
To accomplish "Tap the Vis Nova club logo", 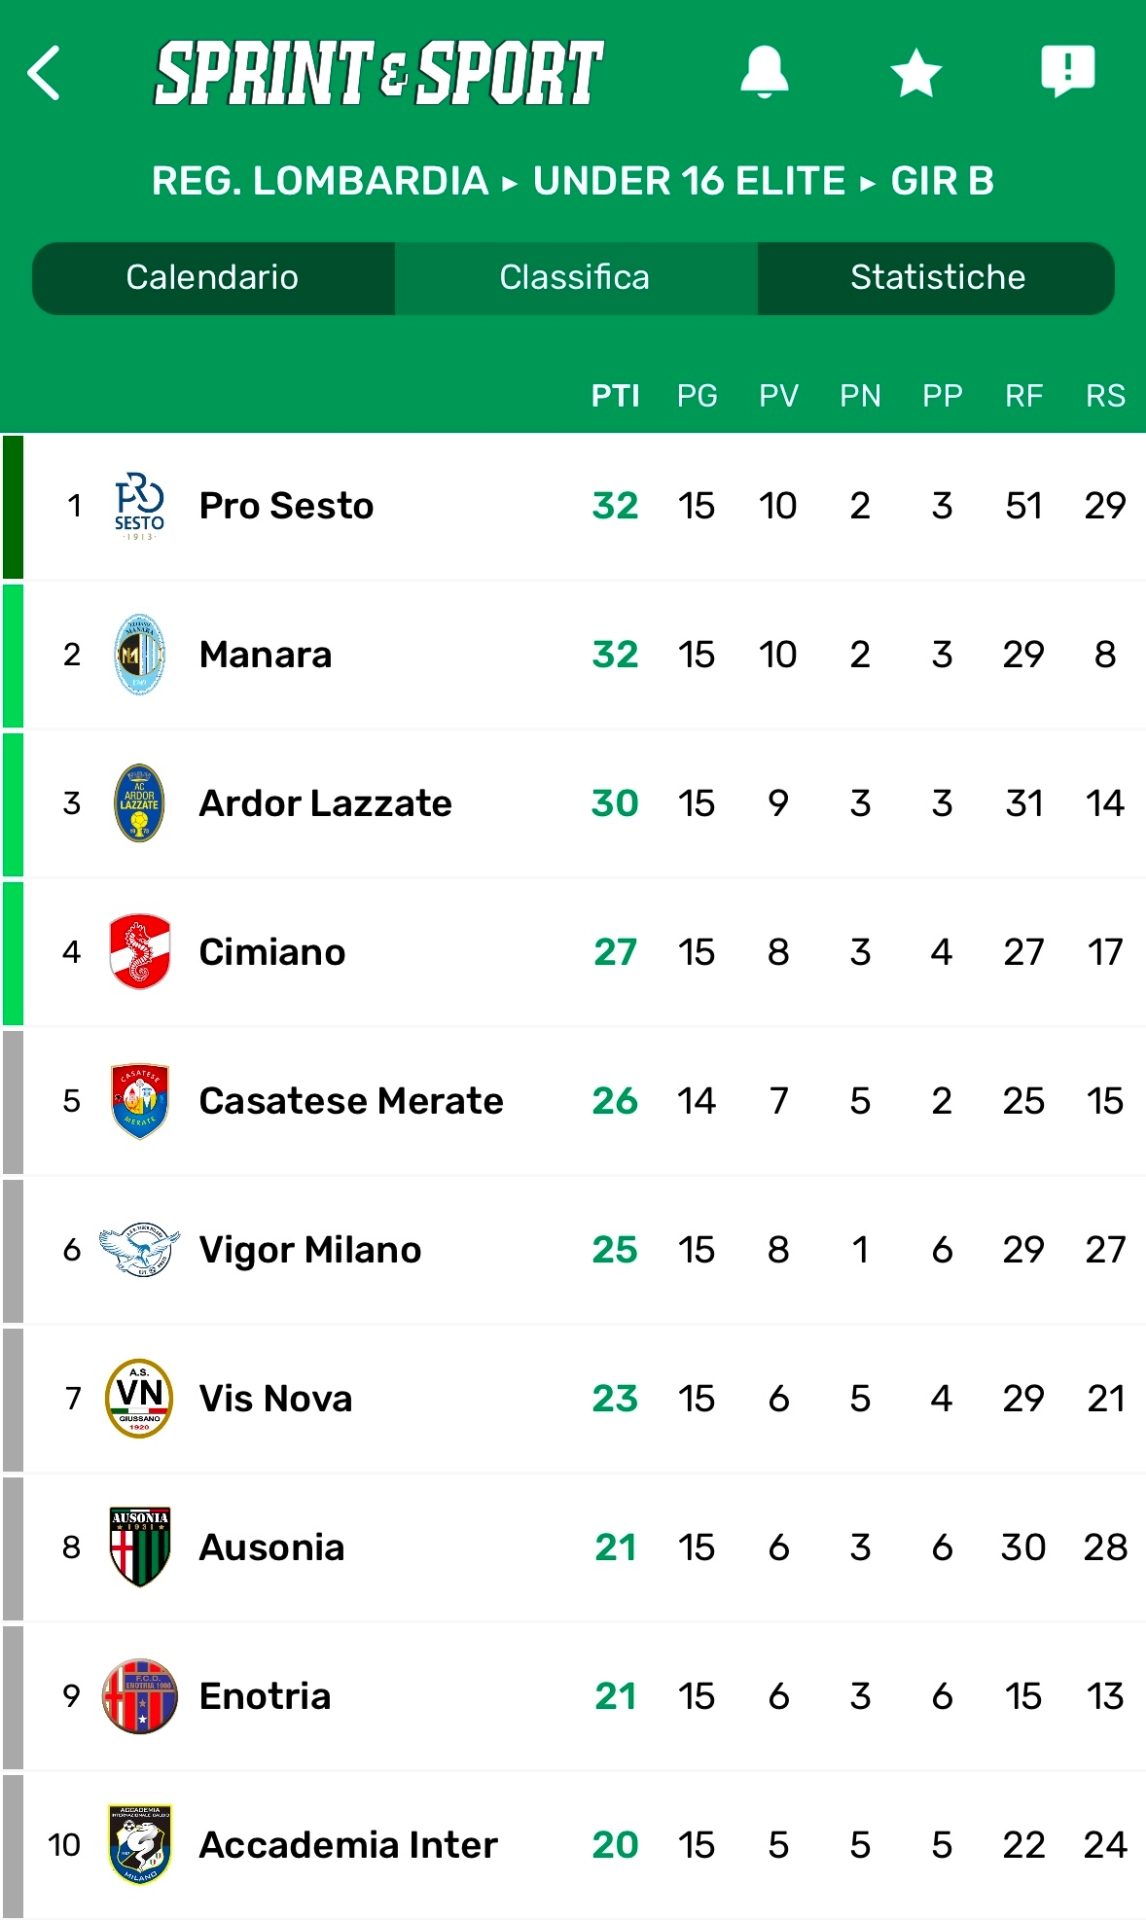I will (x=139, y=1398).
